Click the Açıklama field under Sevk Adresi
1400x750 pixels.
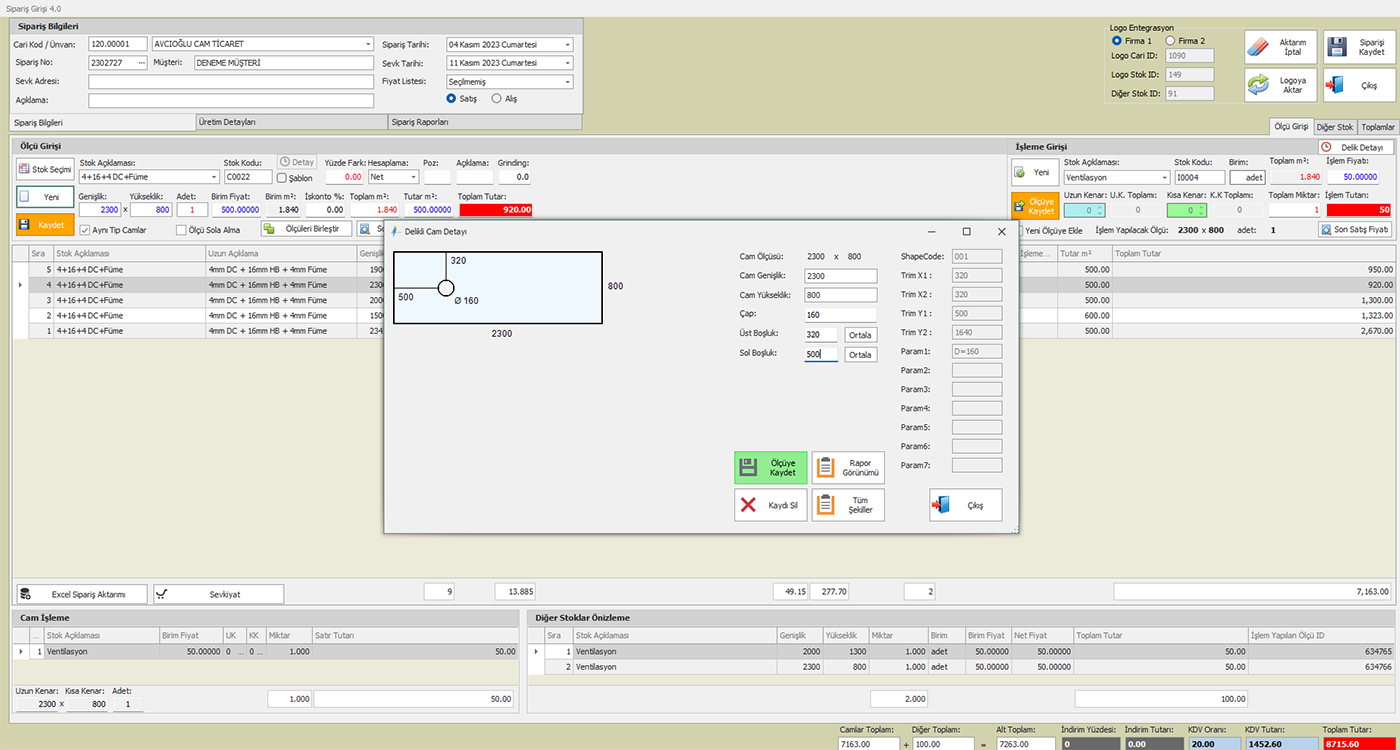coord(230,100)
